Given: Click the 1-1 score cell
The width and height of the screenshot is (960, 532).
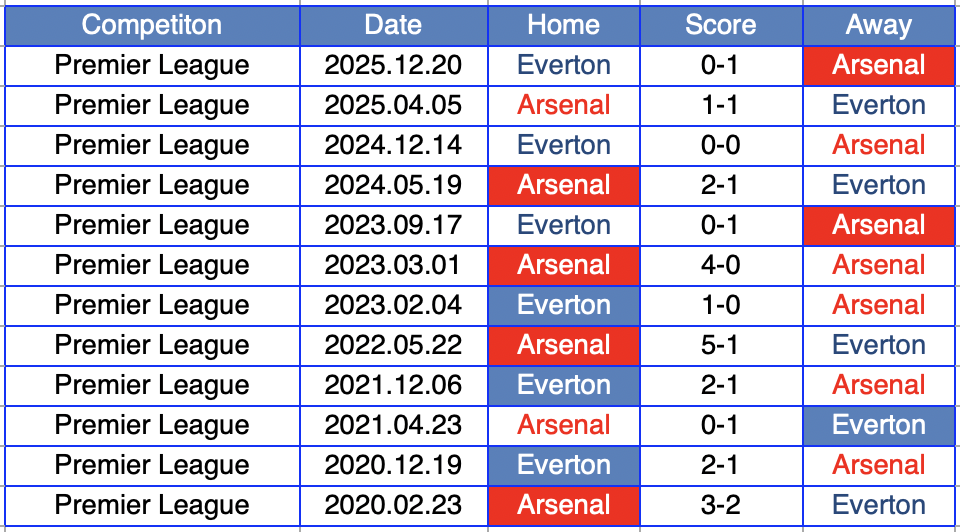Looking at the screenshot, I should tap(720, 105).
